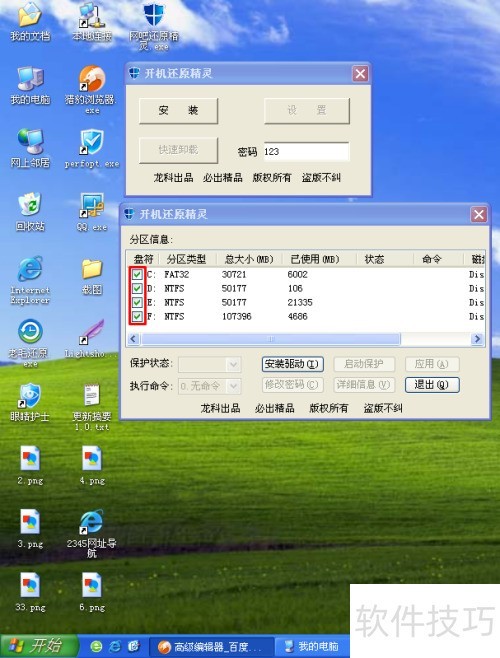This screenshot has height=658, width=500.
Task: Select the 老毛还原 exe icon
Action: [29, 343]
